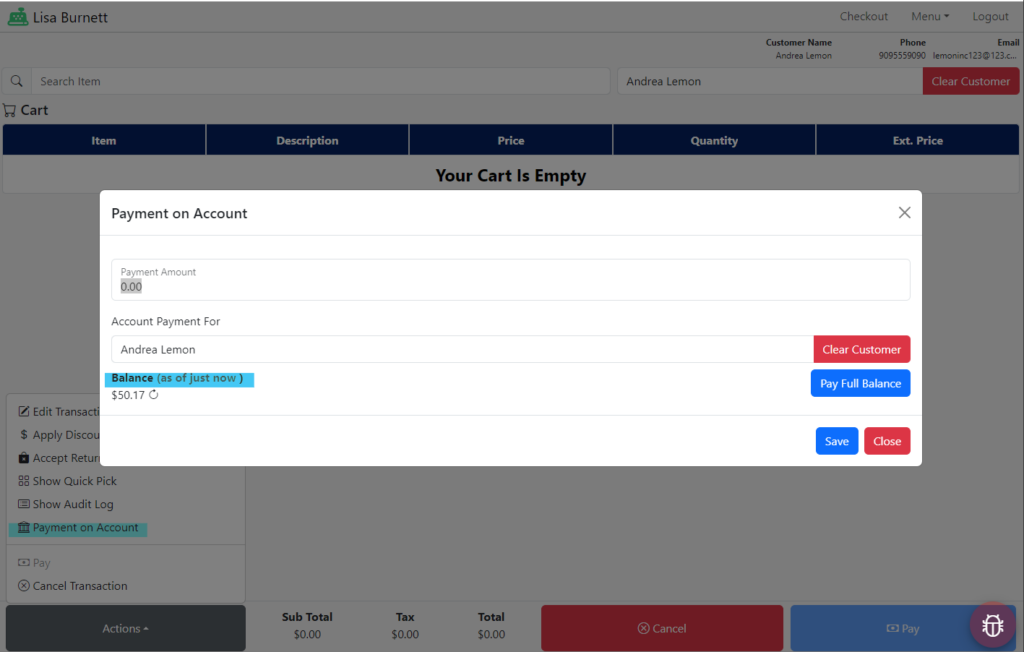Save the account payment
Image resolution: width=1024 pixels, height=652 pixels.
coord(836,440)
